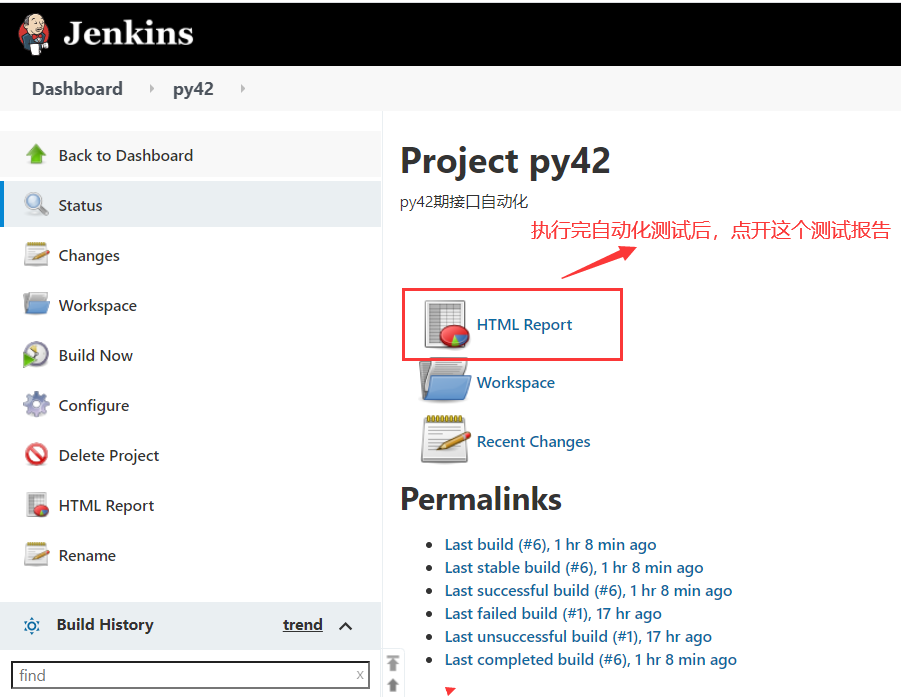
Task: Open Last build (#6) permalink
Action: [550, 545]
